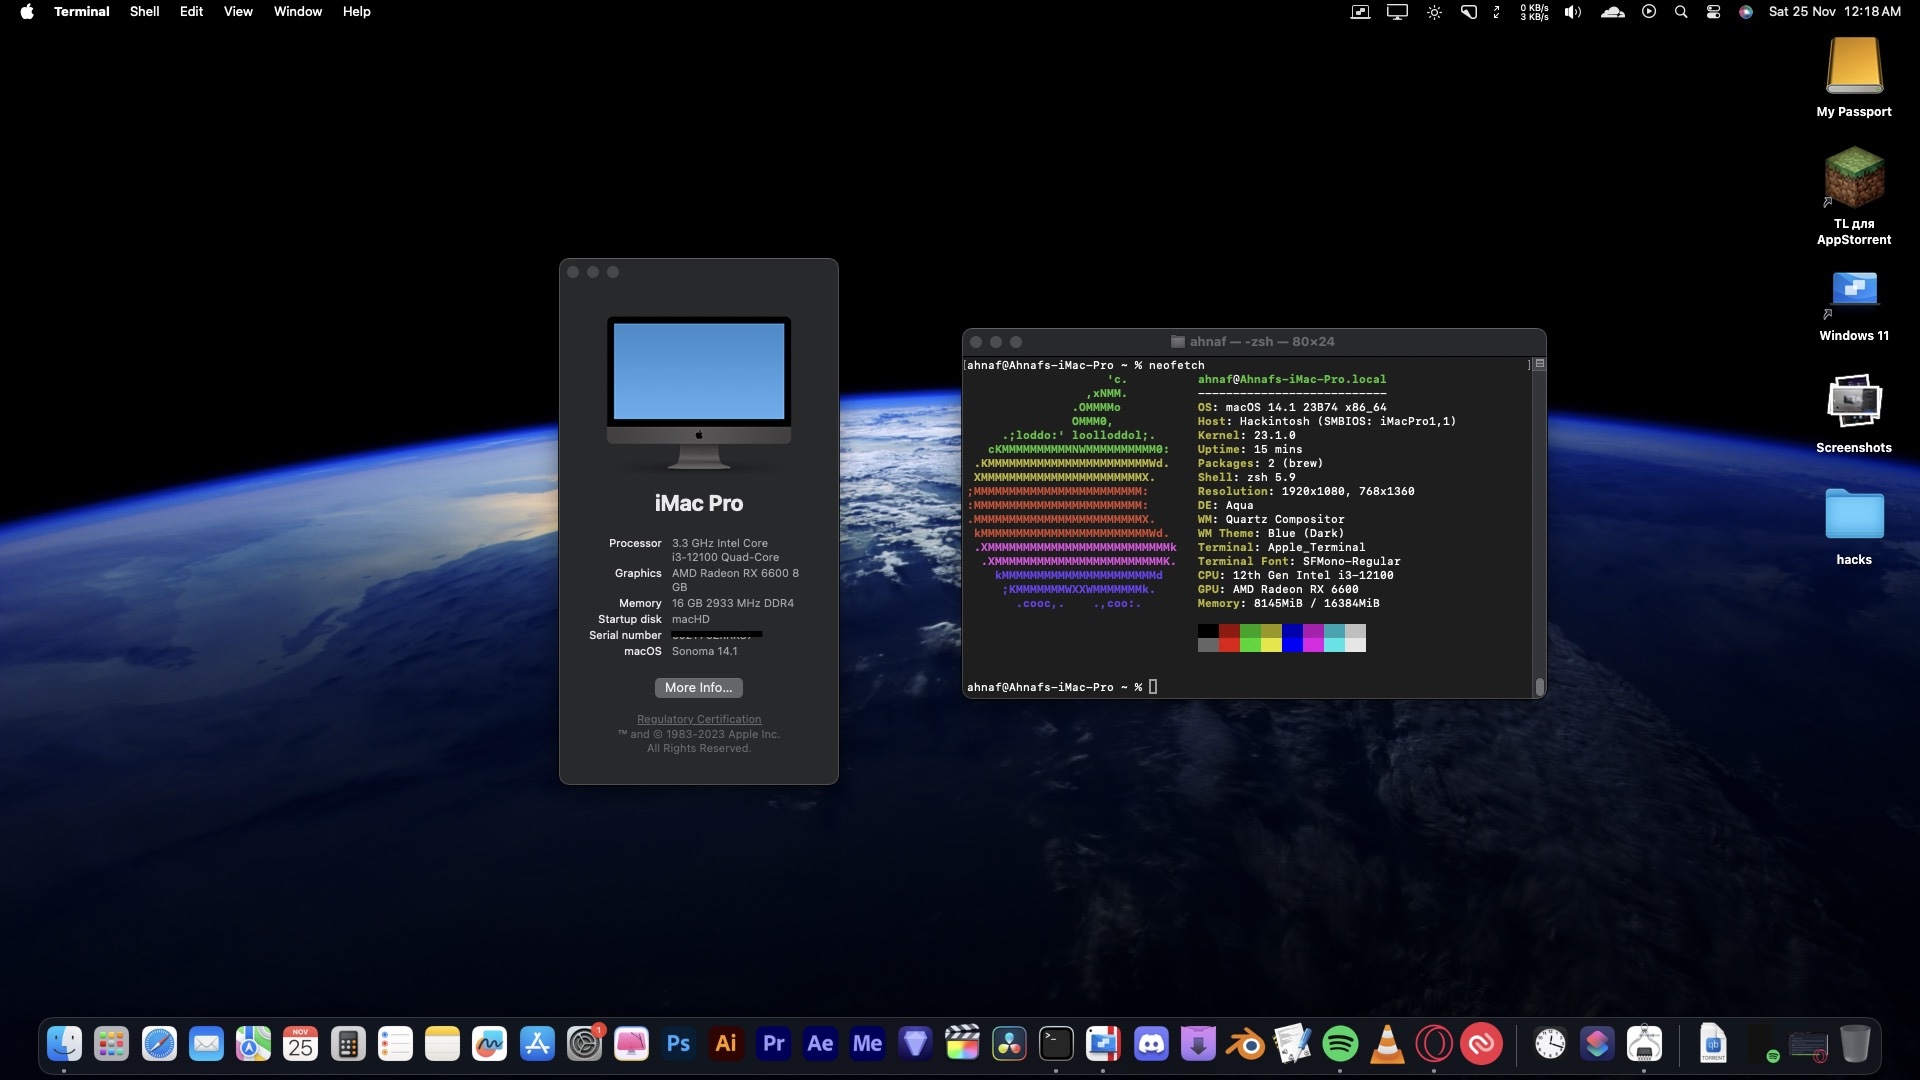
Task: Select the TL для AppStorrent desktop shortcut
Action: tap(1854, 196)
